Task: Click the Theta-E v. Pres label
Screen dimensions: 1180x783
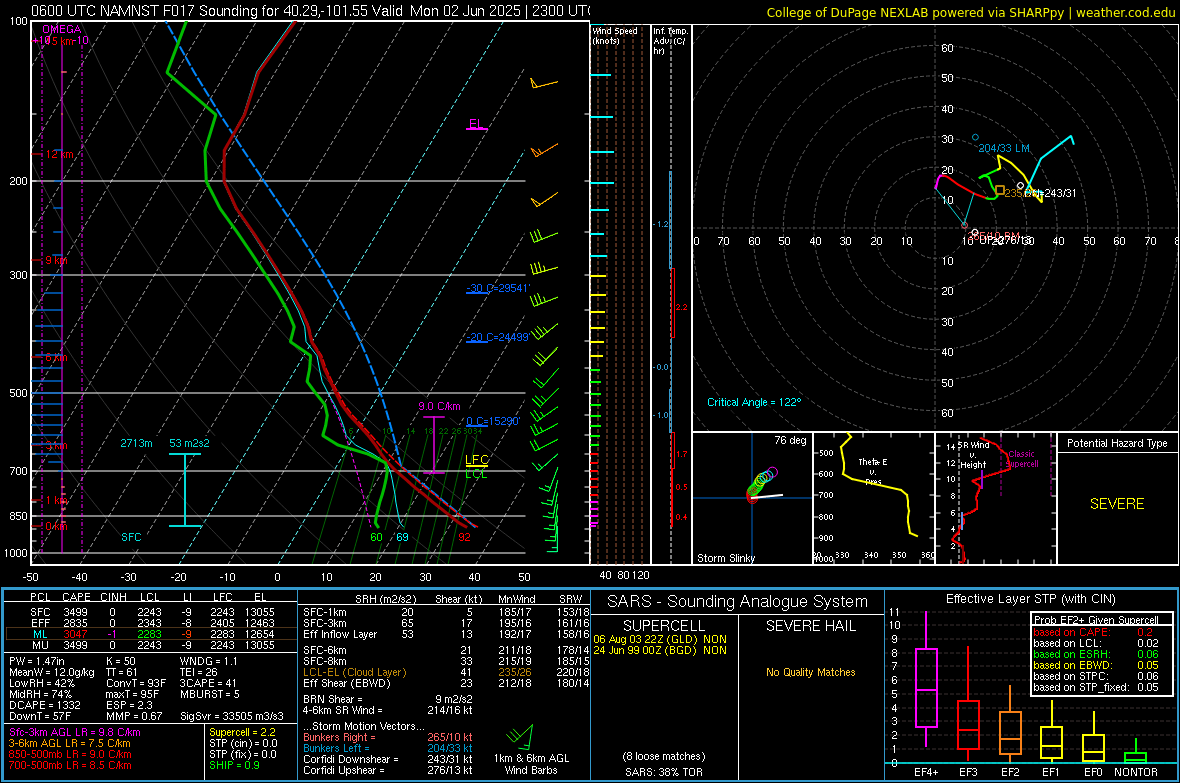Action: (x=873, y=471)
